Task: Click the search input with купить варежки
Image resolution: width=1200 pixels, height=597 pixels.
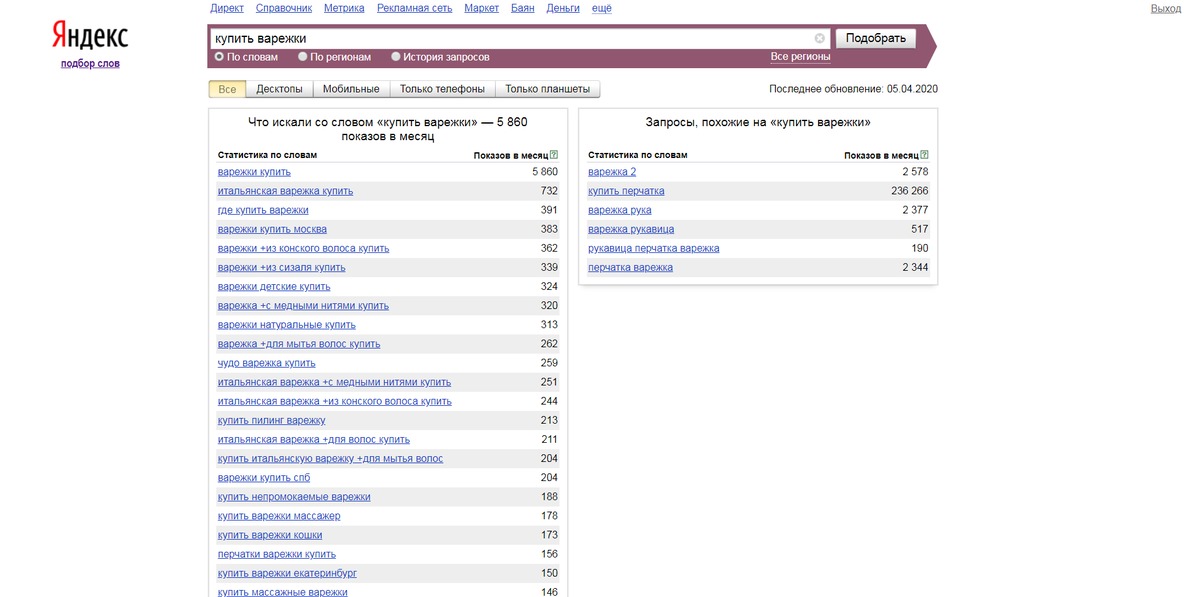Action: 510,39
